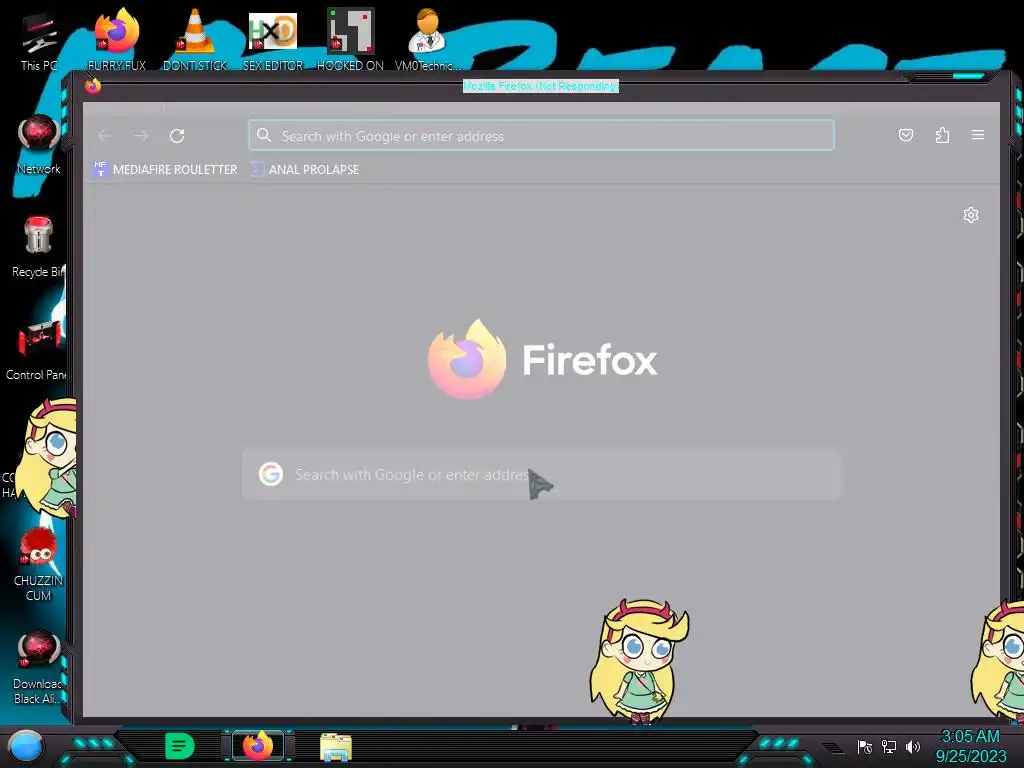Screen dimensions: 1024x768
Task: Open the green notes app in taskbar
Action: pyautogui.click(x=180, y=746)
